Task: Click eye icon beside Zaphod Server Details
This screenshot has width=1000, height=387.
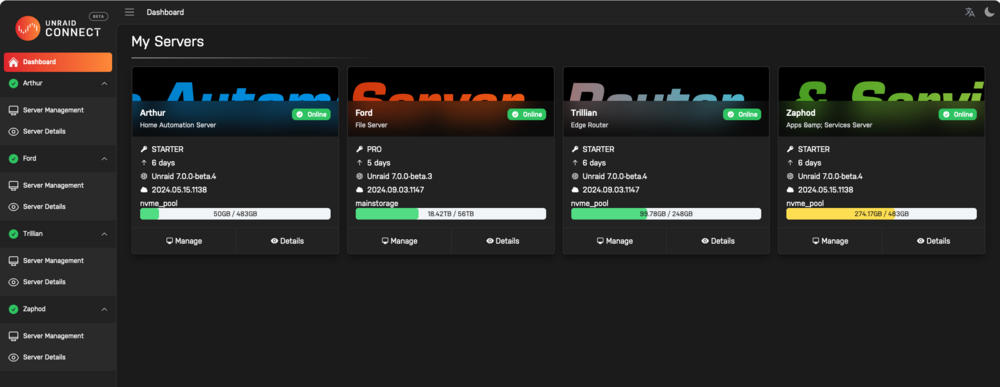Action: 13,357
